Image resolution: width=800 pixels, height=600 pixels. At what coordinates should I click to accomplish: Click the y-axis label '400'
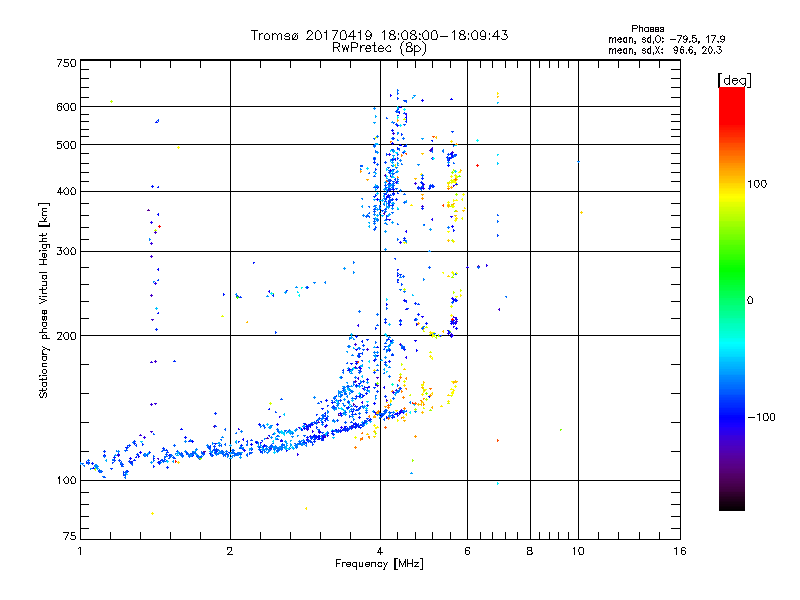point(66,191)
